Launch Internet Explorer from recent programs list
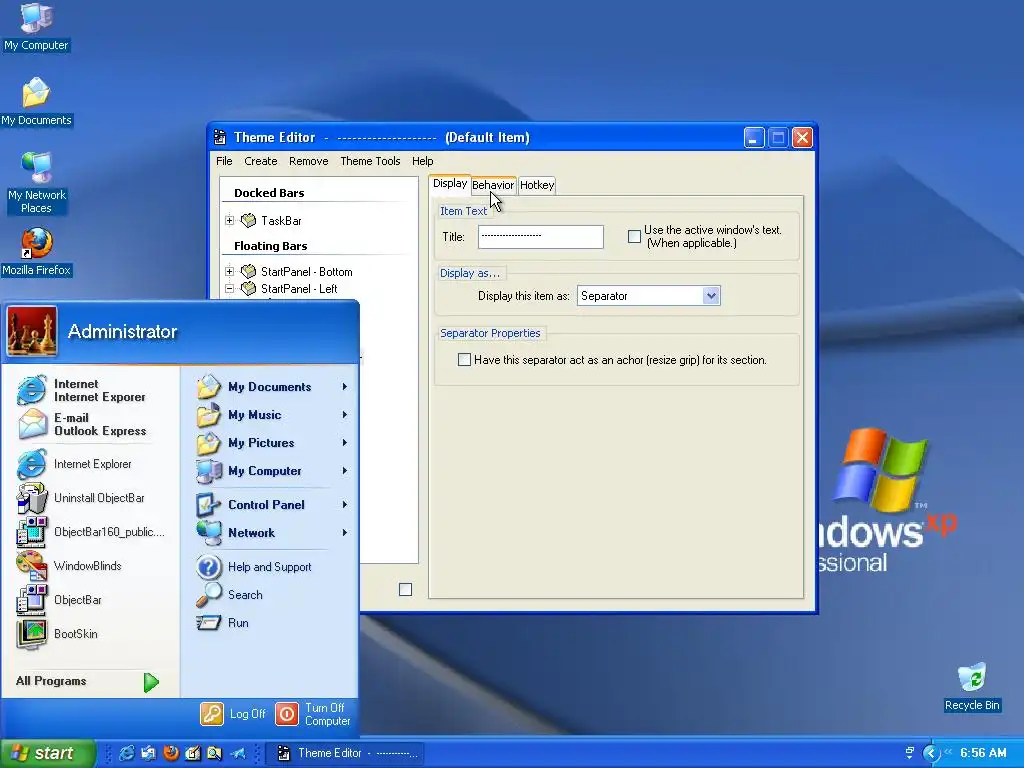The height and width of the screenshot is (768, 1024). click(76, 464)
